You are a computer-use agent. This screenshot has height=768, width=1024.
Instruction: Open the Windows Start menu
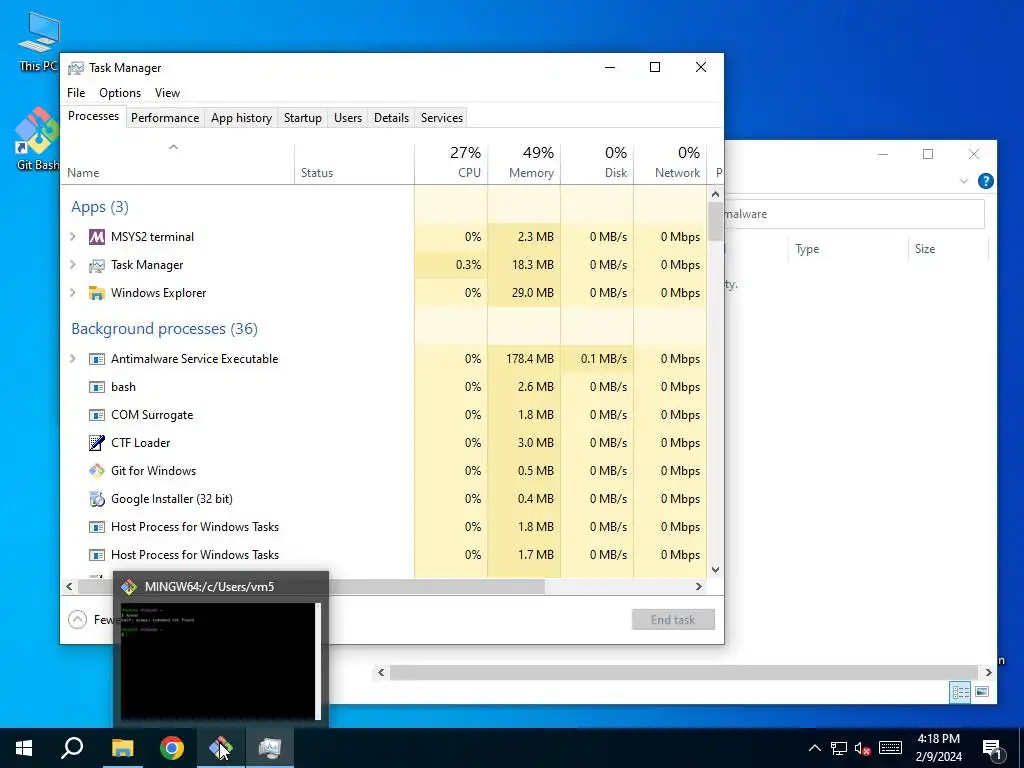[x=24, y=748]
